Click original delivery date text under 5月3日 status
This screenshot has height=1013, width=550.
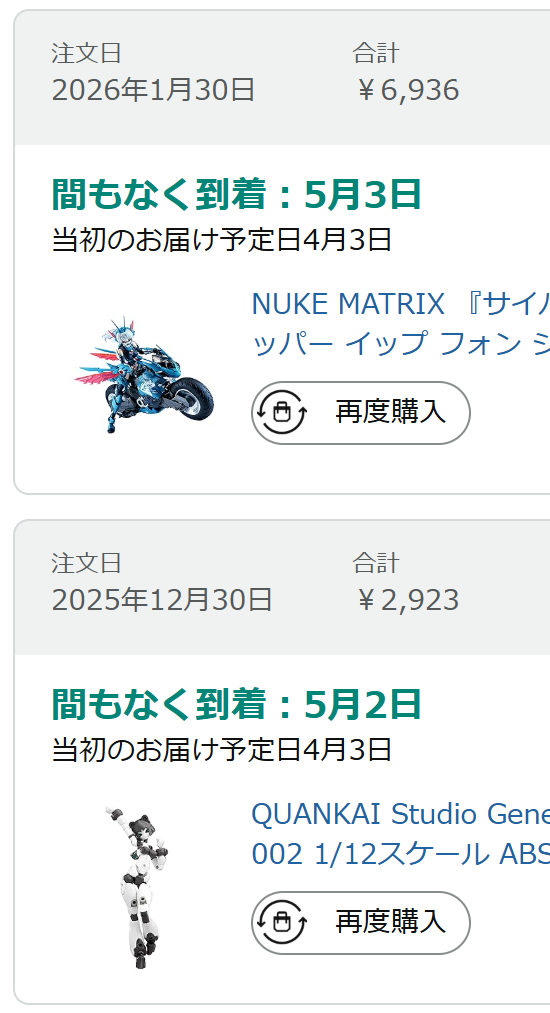pos(222,240)
